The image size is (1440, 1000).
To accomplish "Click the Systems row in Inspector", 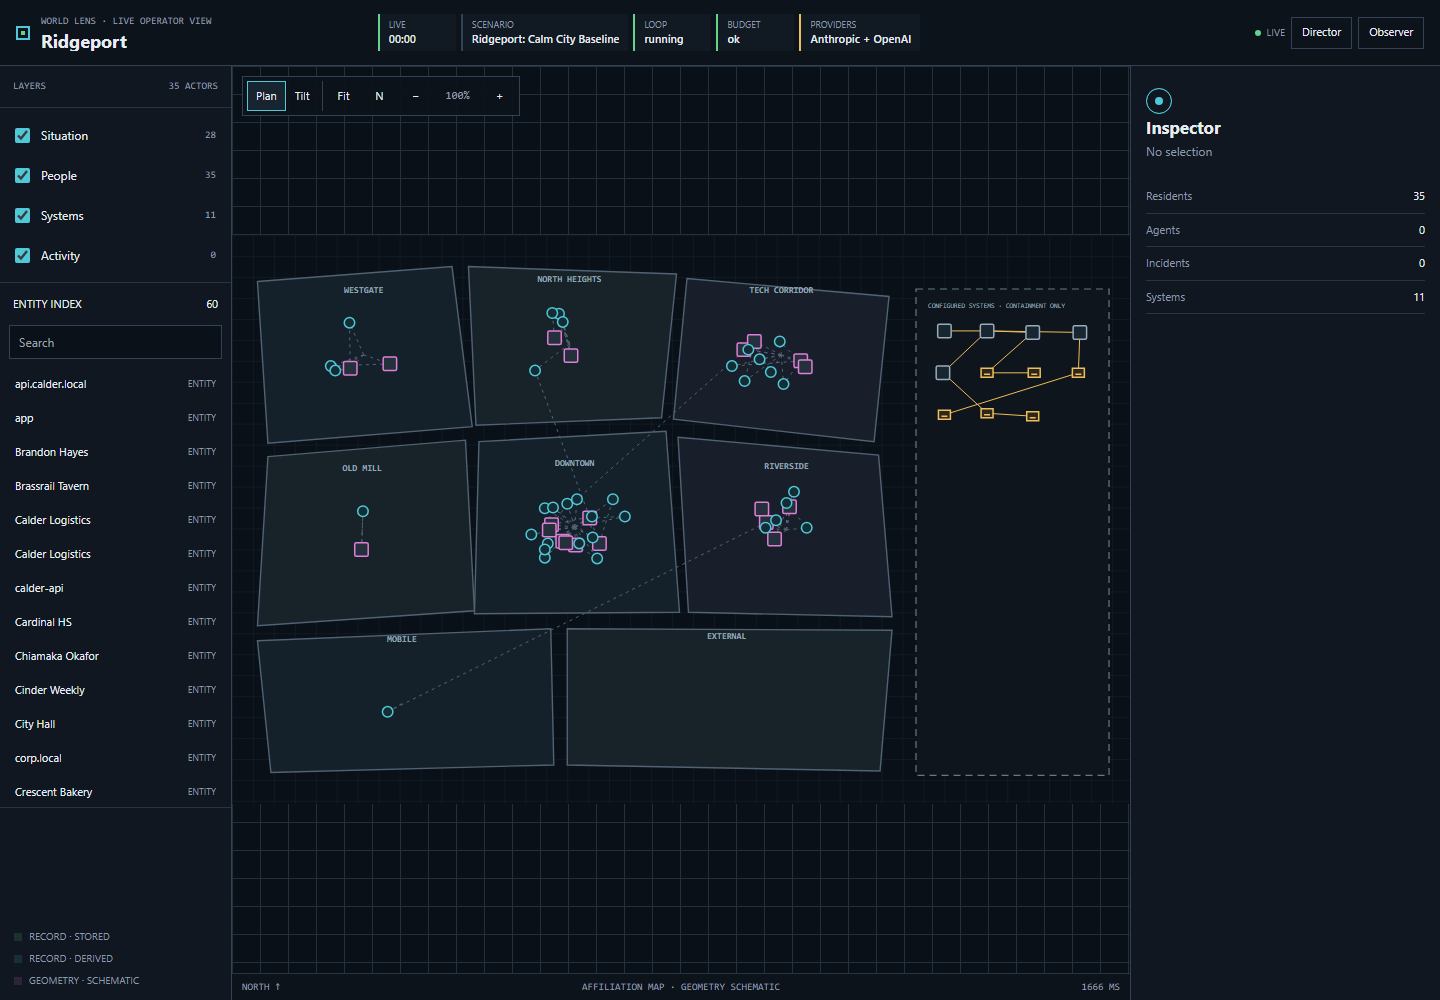I will click(x=1285, y=297).
